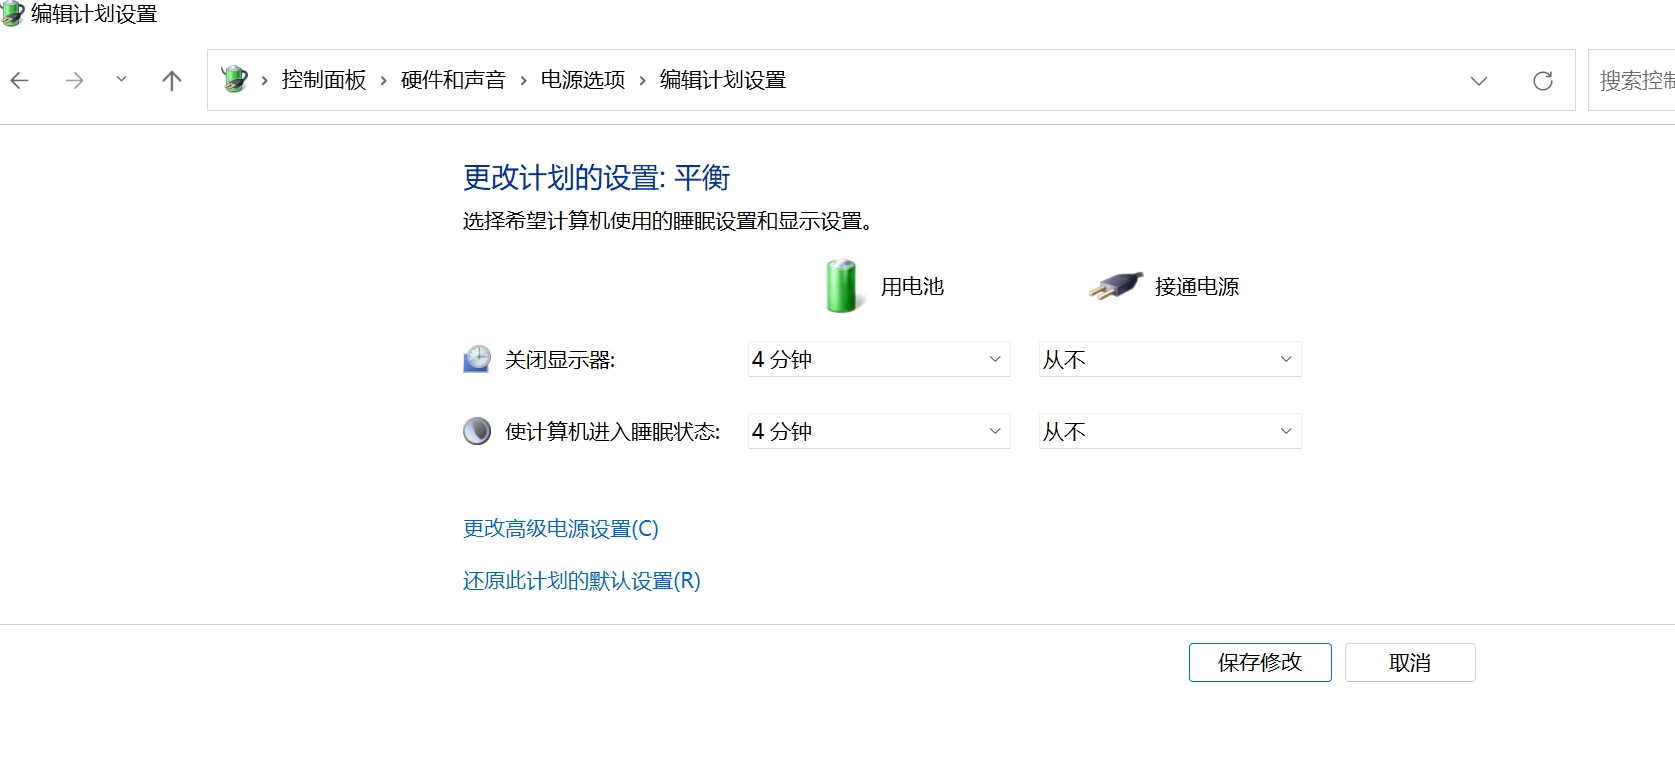Click the moon icon beside sleep setting
Viewport: 1675px width, 770px height.
click(477, 431)
